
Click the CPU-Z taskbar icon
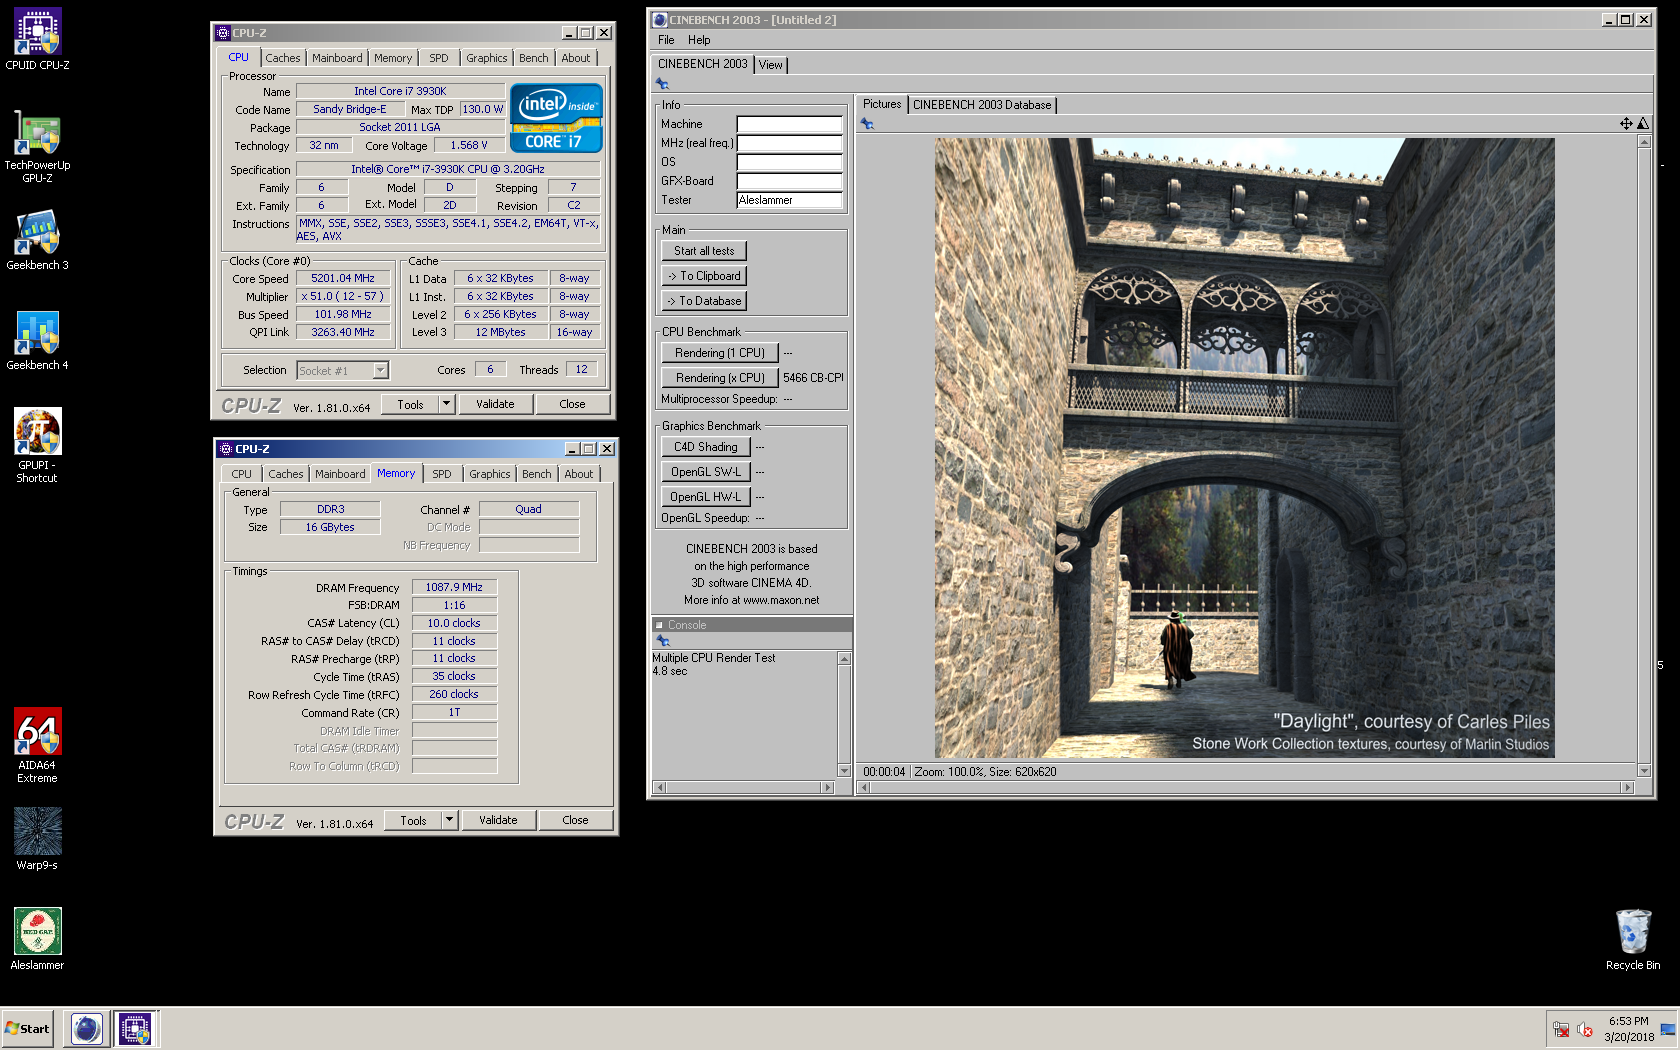click(x=135, y=1029)
